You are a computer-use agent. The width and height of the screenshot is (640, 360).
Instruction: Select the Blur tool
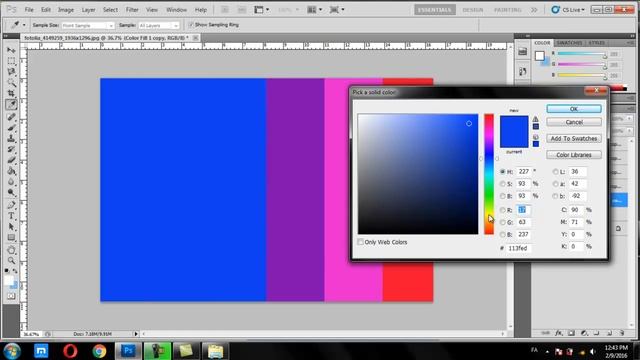(11, 182)
